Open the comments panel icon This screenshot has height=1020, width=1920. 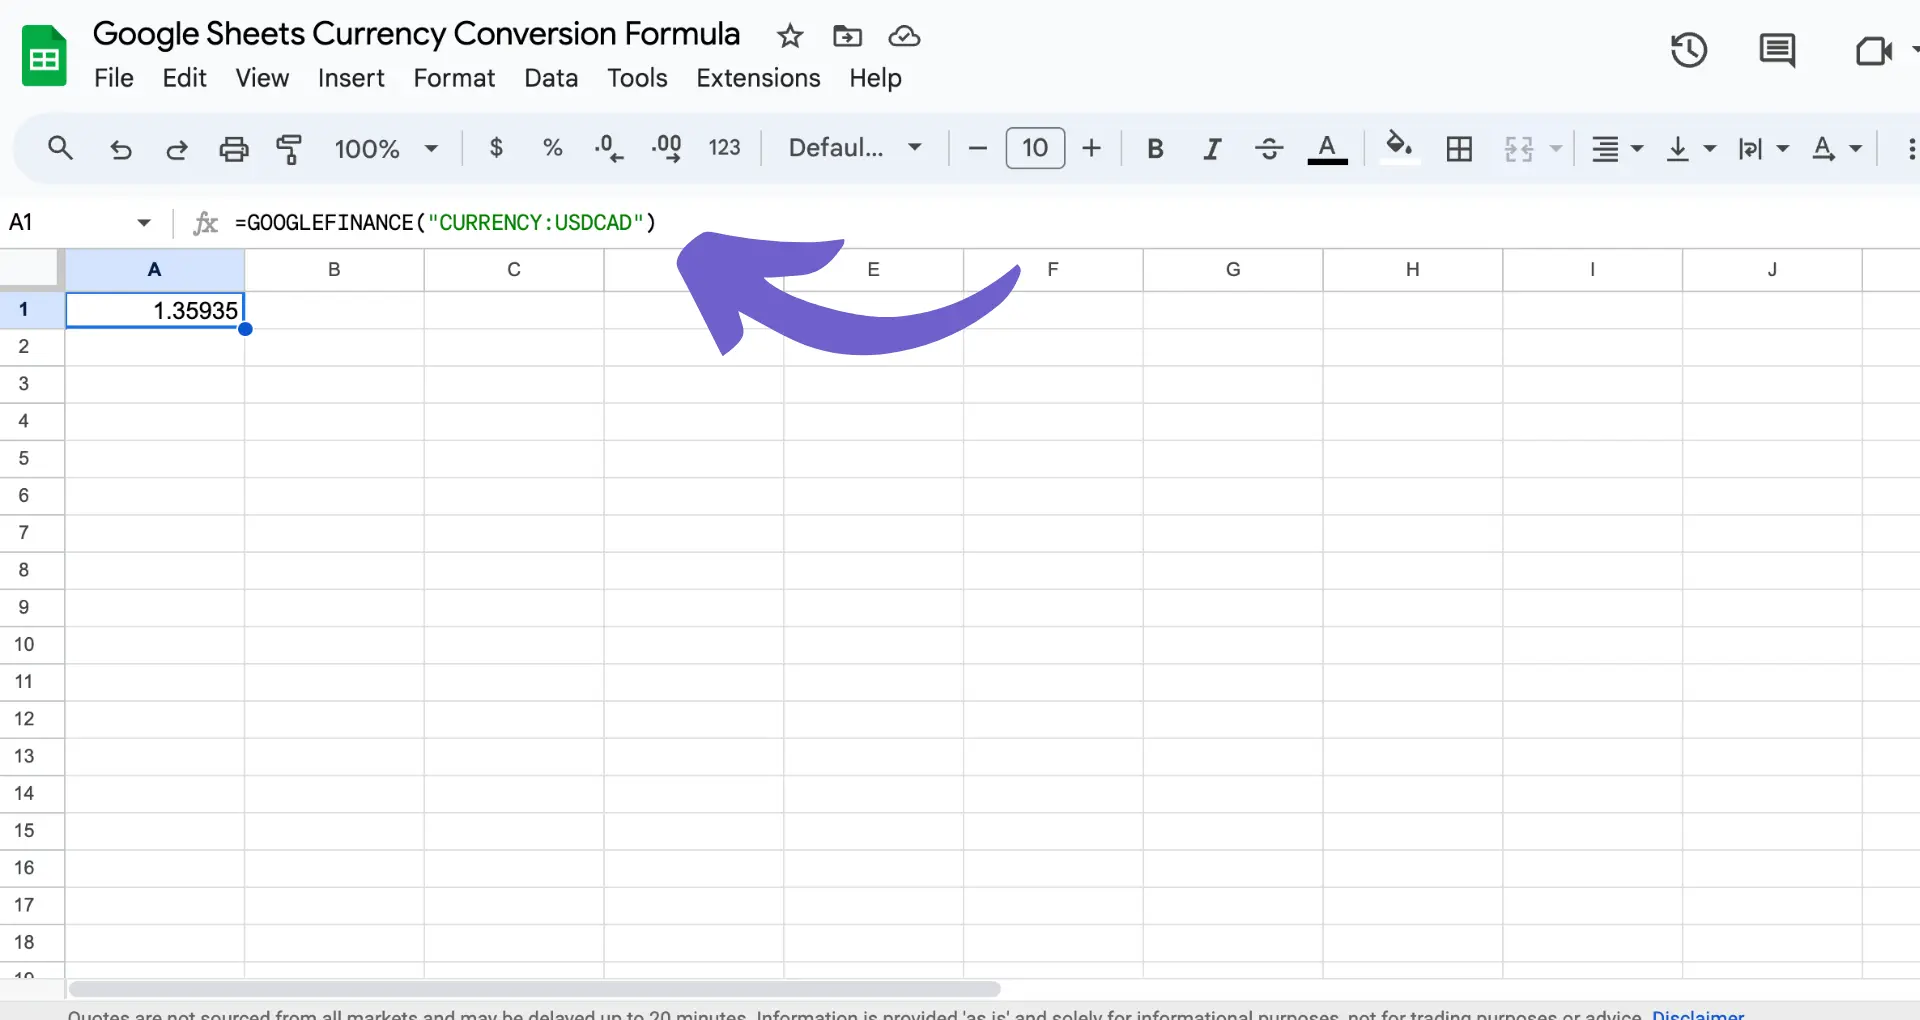coord(1777,50)
